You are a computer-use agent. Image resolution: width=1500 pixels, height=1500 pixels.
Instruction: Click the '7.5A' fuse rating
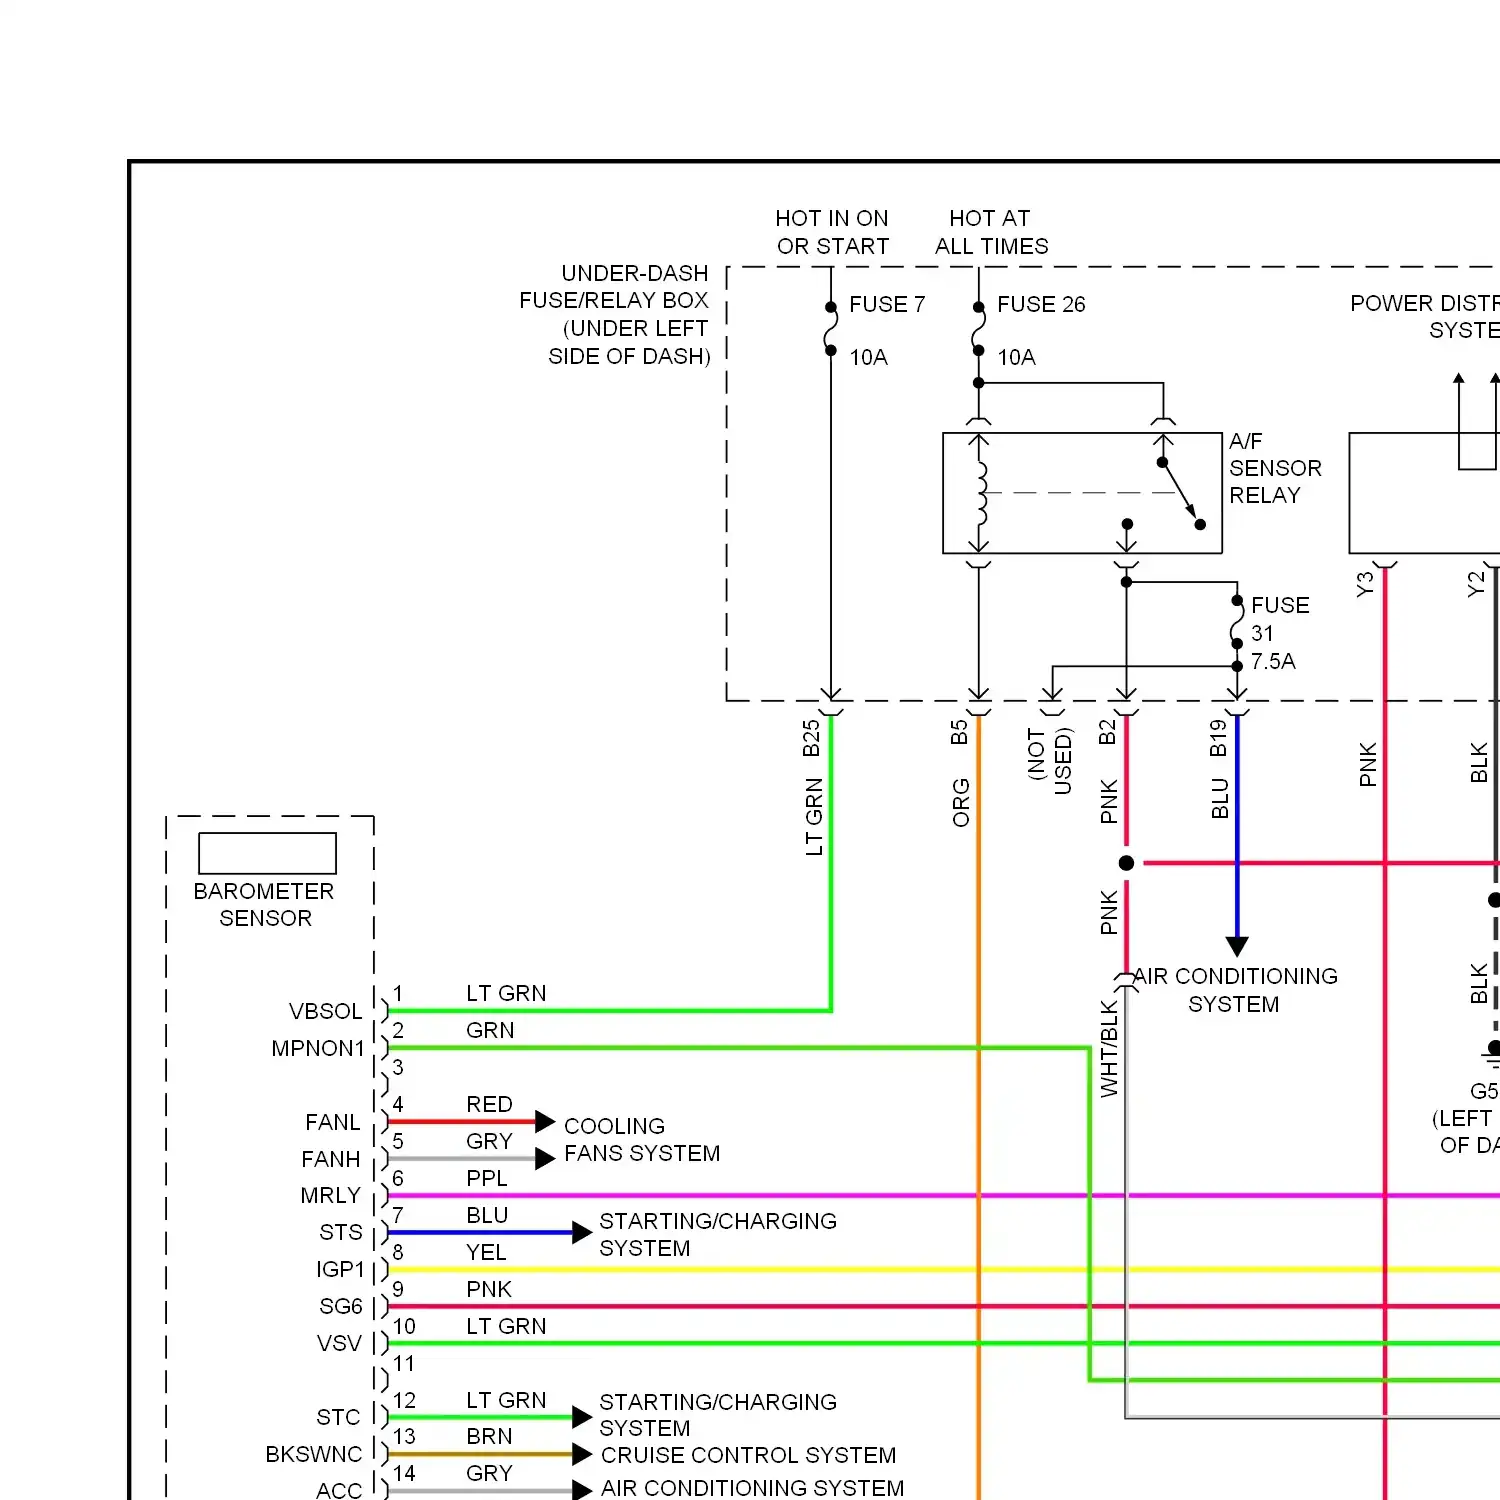pyautogui.click(x=1273, y=661)
